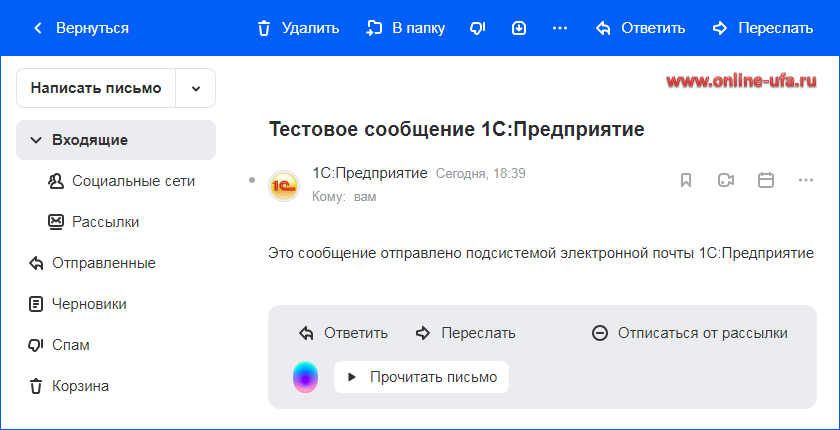Click the 1C sender avatar
840x430 pixels.
284,186
